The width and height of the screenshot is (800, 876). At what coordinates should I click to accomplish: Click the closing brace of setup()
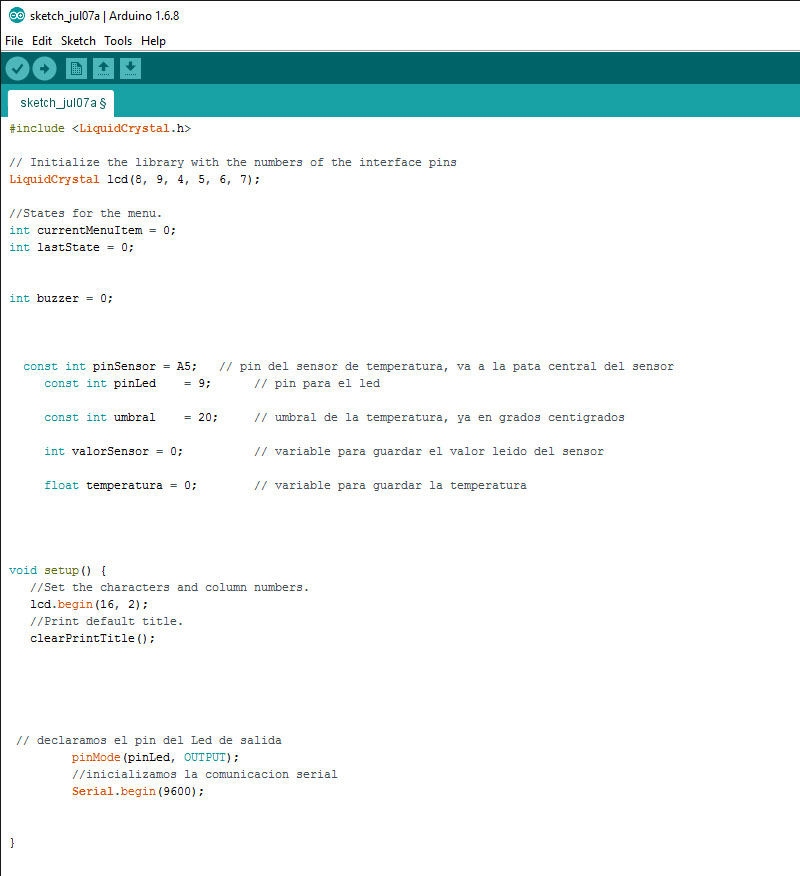click(x=12, y=842)
